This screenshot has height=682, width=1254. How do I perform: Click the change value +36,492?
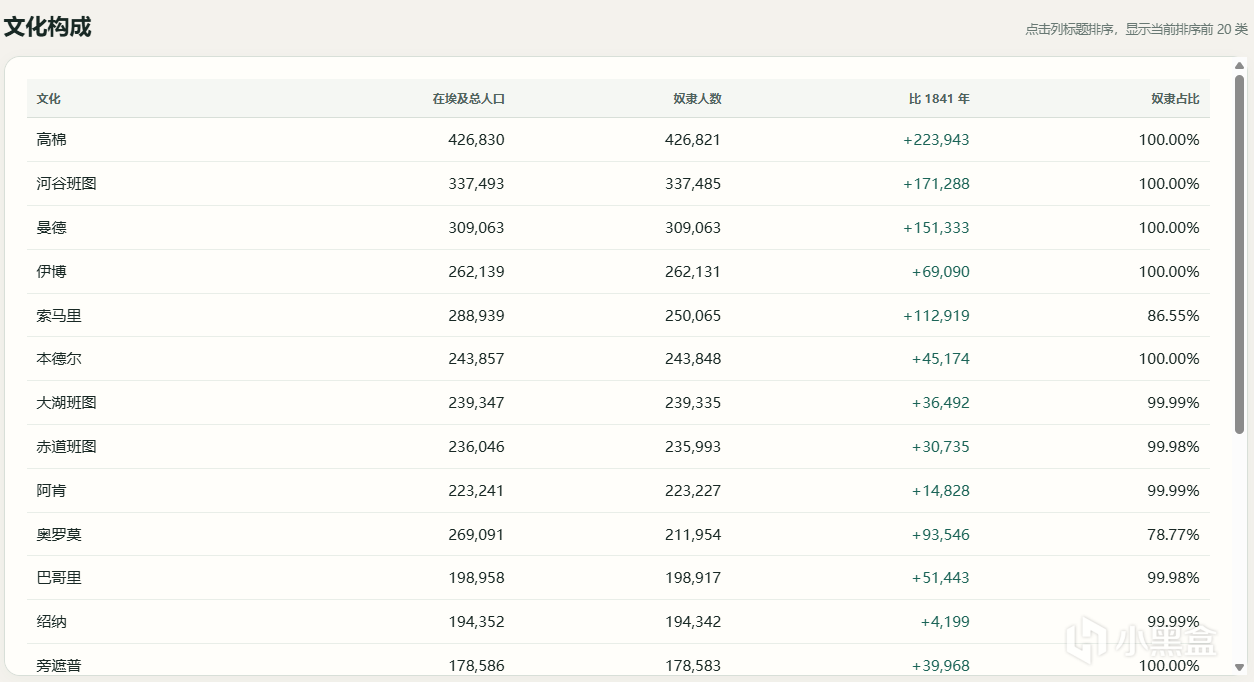(x=941, y=403)
